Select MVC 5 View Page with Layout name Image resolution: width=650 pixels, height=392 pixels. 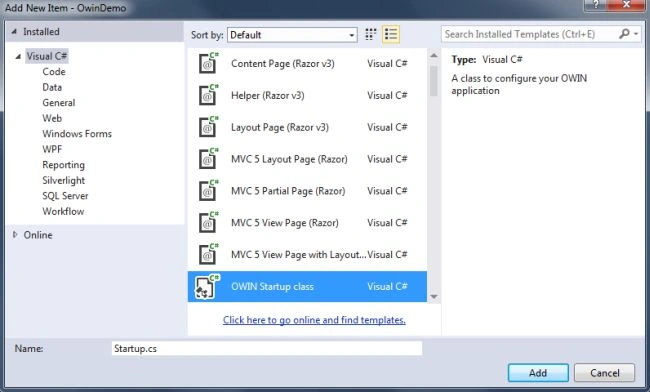(298, 254)
